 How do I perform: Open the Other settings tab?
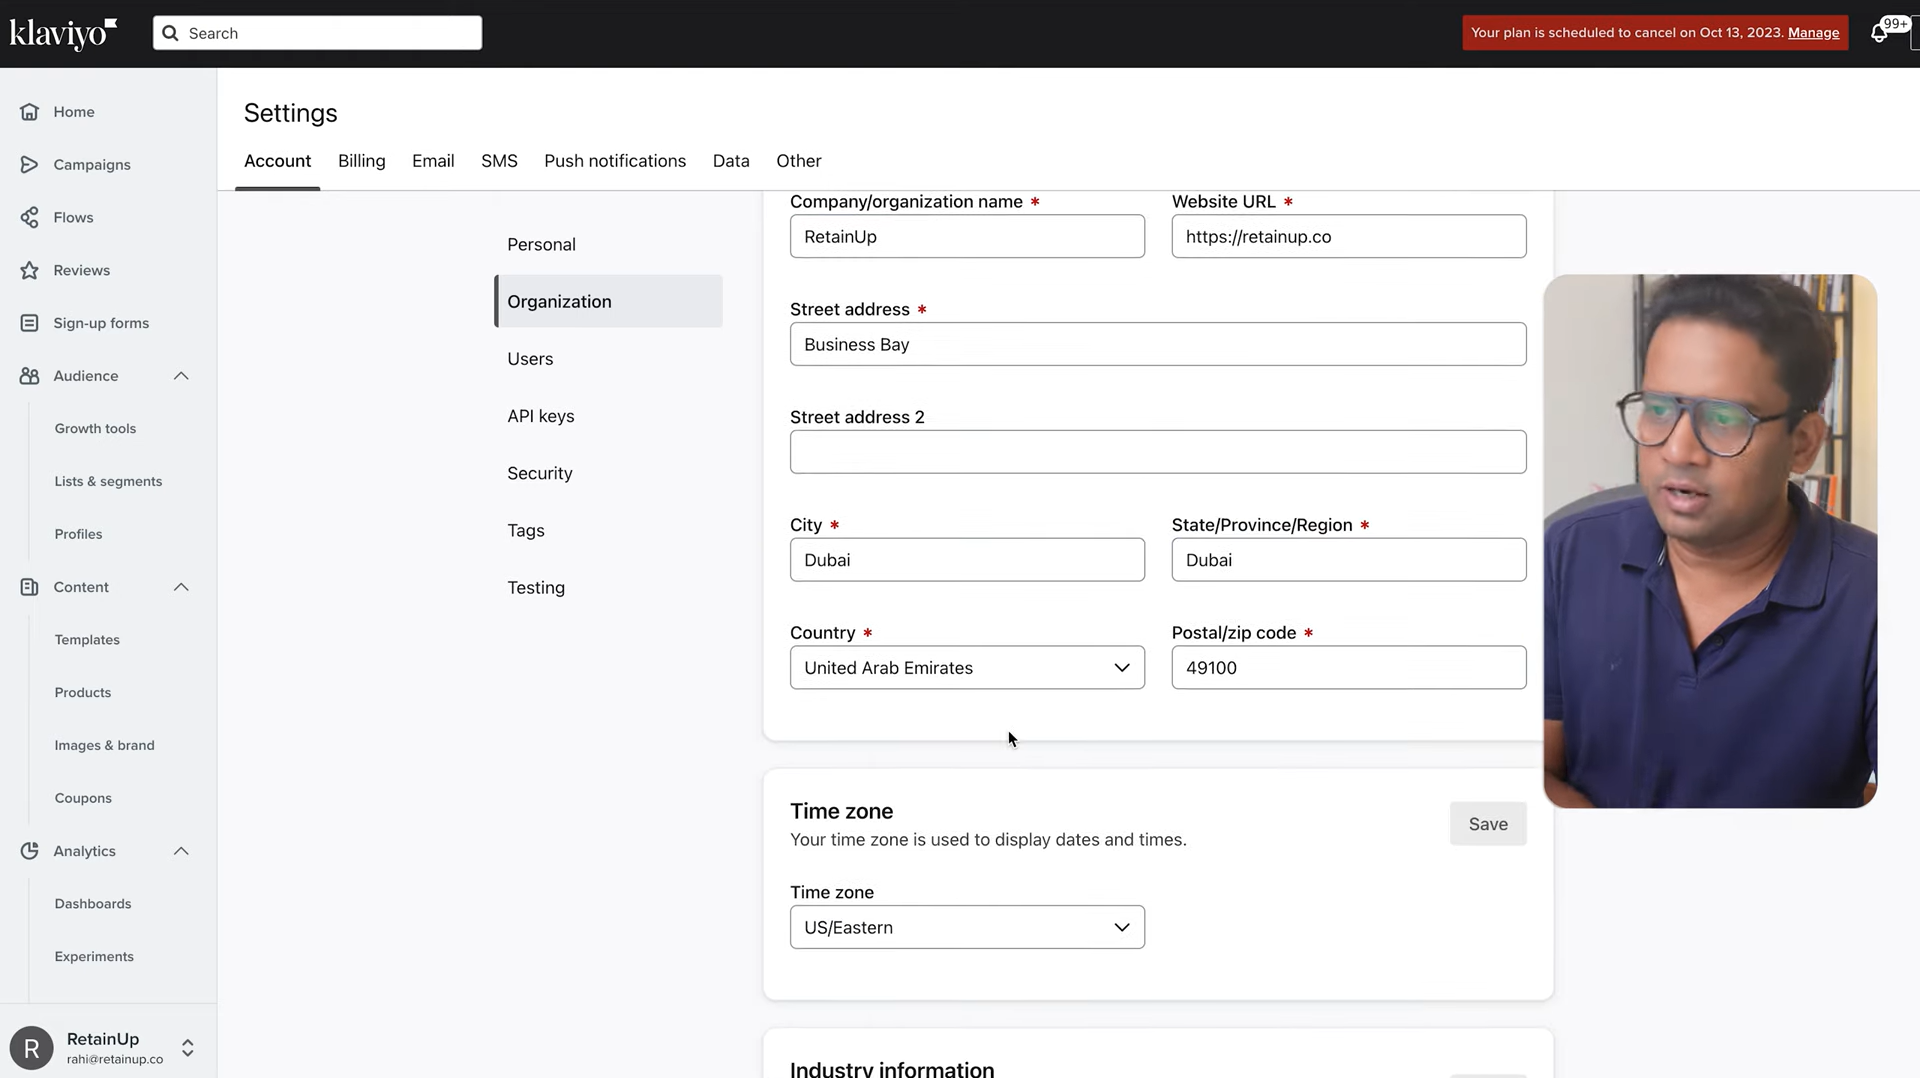799,161
